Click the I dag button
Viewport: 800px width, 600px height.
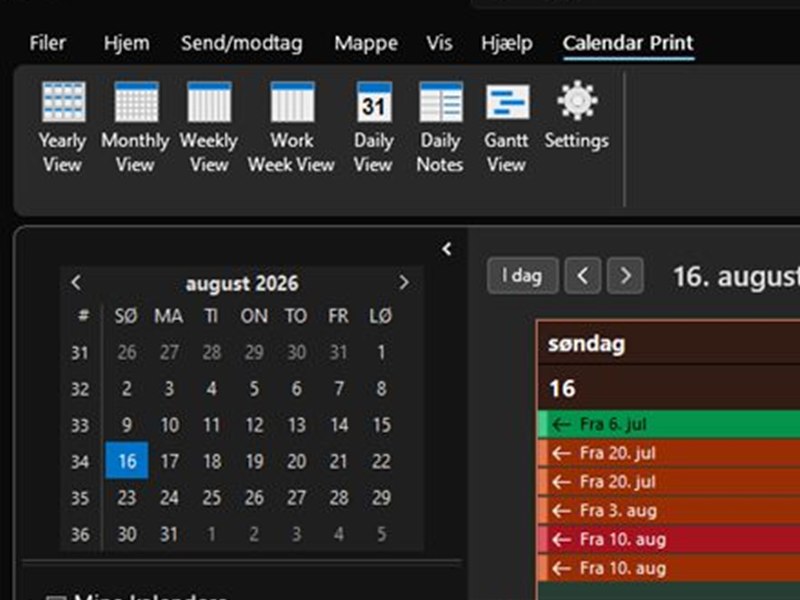(522, 276)
